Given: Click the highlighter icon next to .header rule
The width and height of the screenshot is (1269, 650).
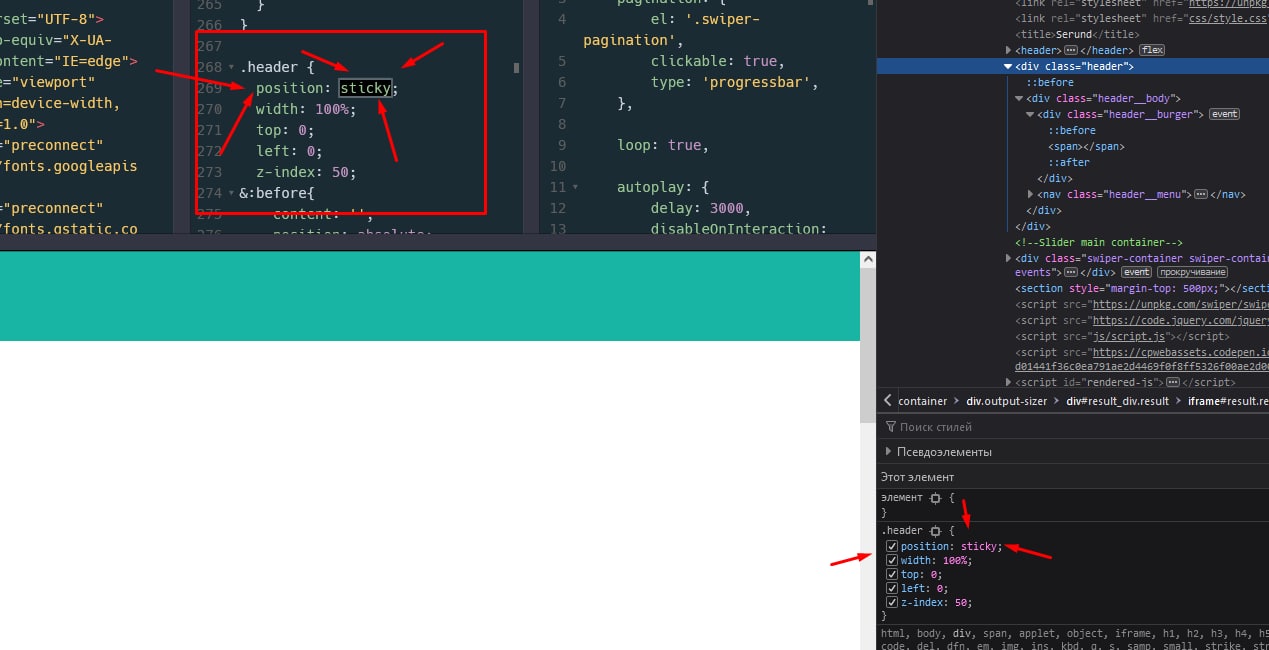Looking at the screenshot, I should tap(935, 530).
